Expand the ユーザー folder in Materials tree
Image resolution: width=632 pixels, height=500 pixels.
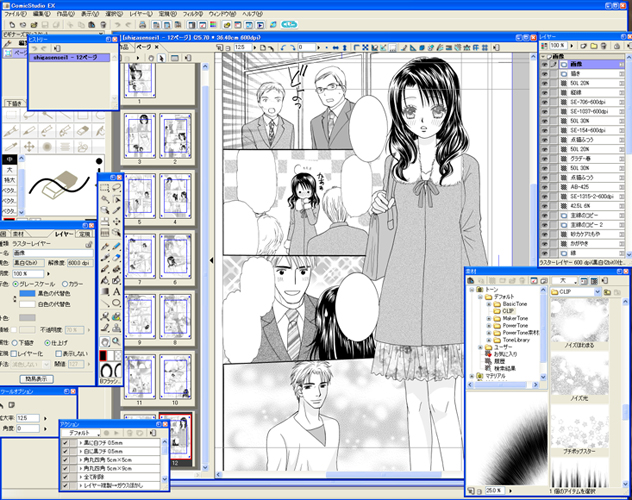(480, 347)
